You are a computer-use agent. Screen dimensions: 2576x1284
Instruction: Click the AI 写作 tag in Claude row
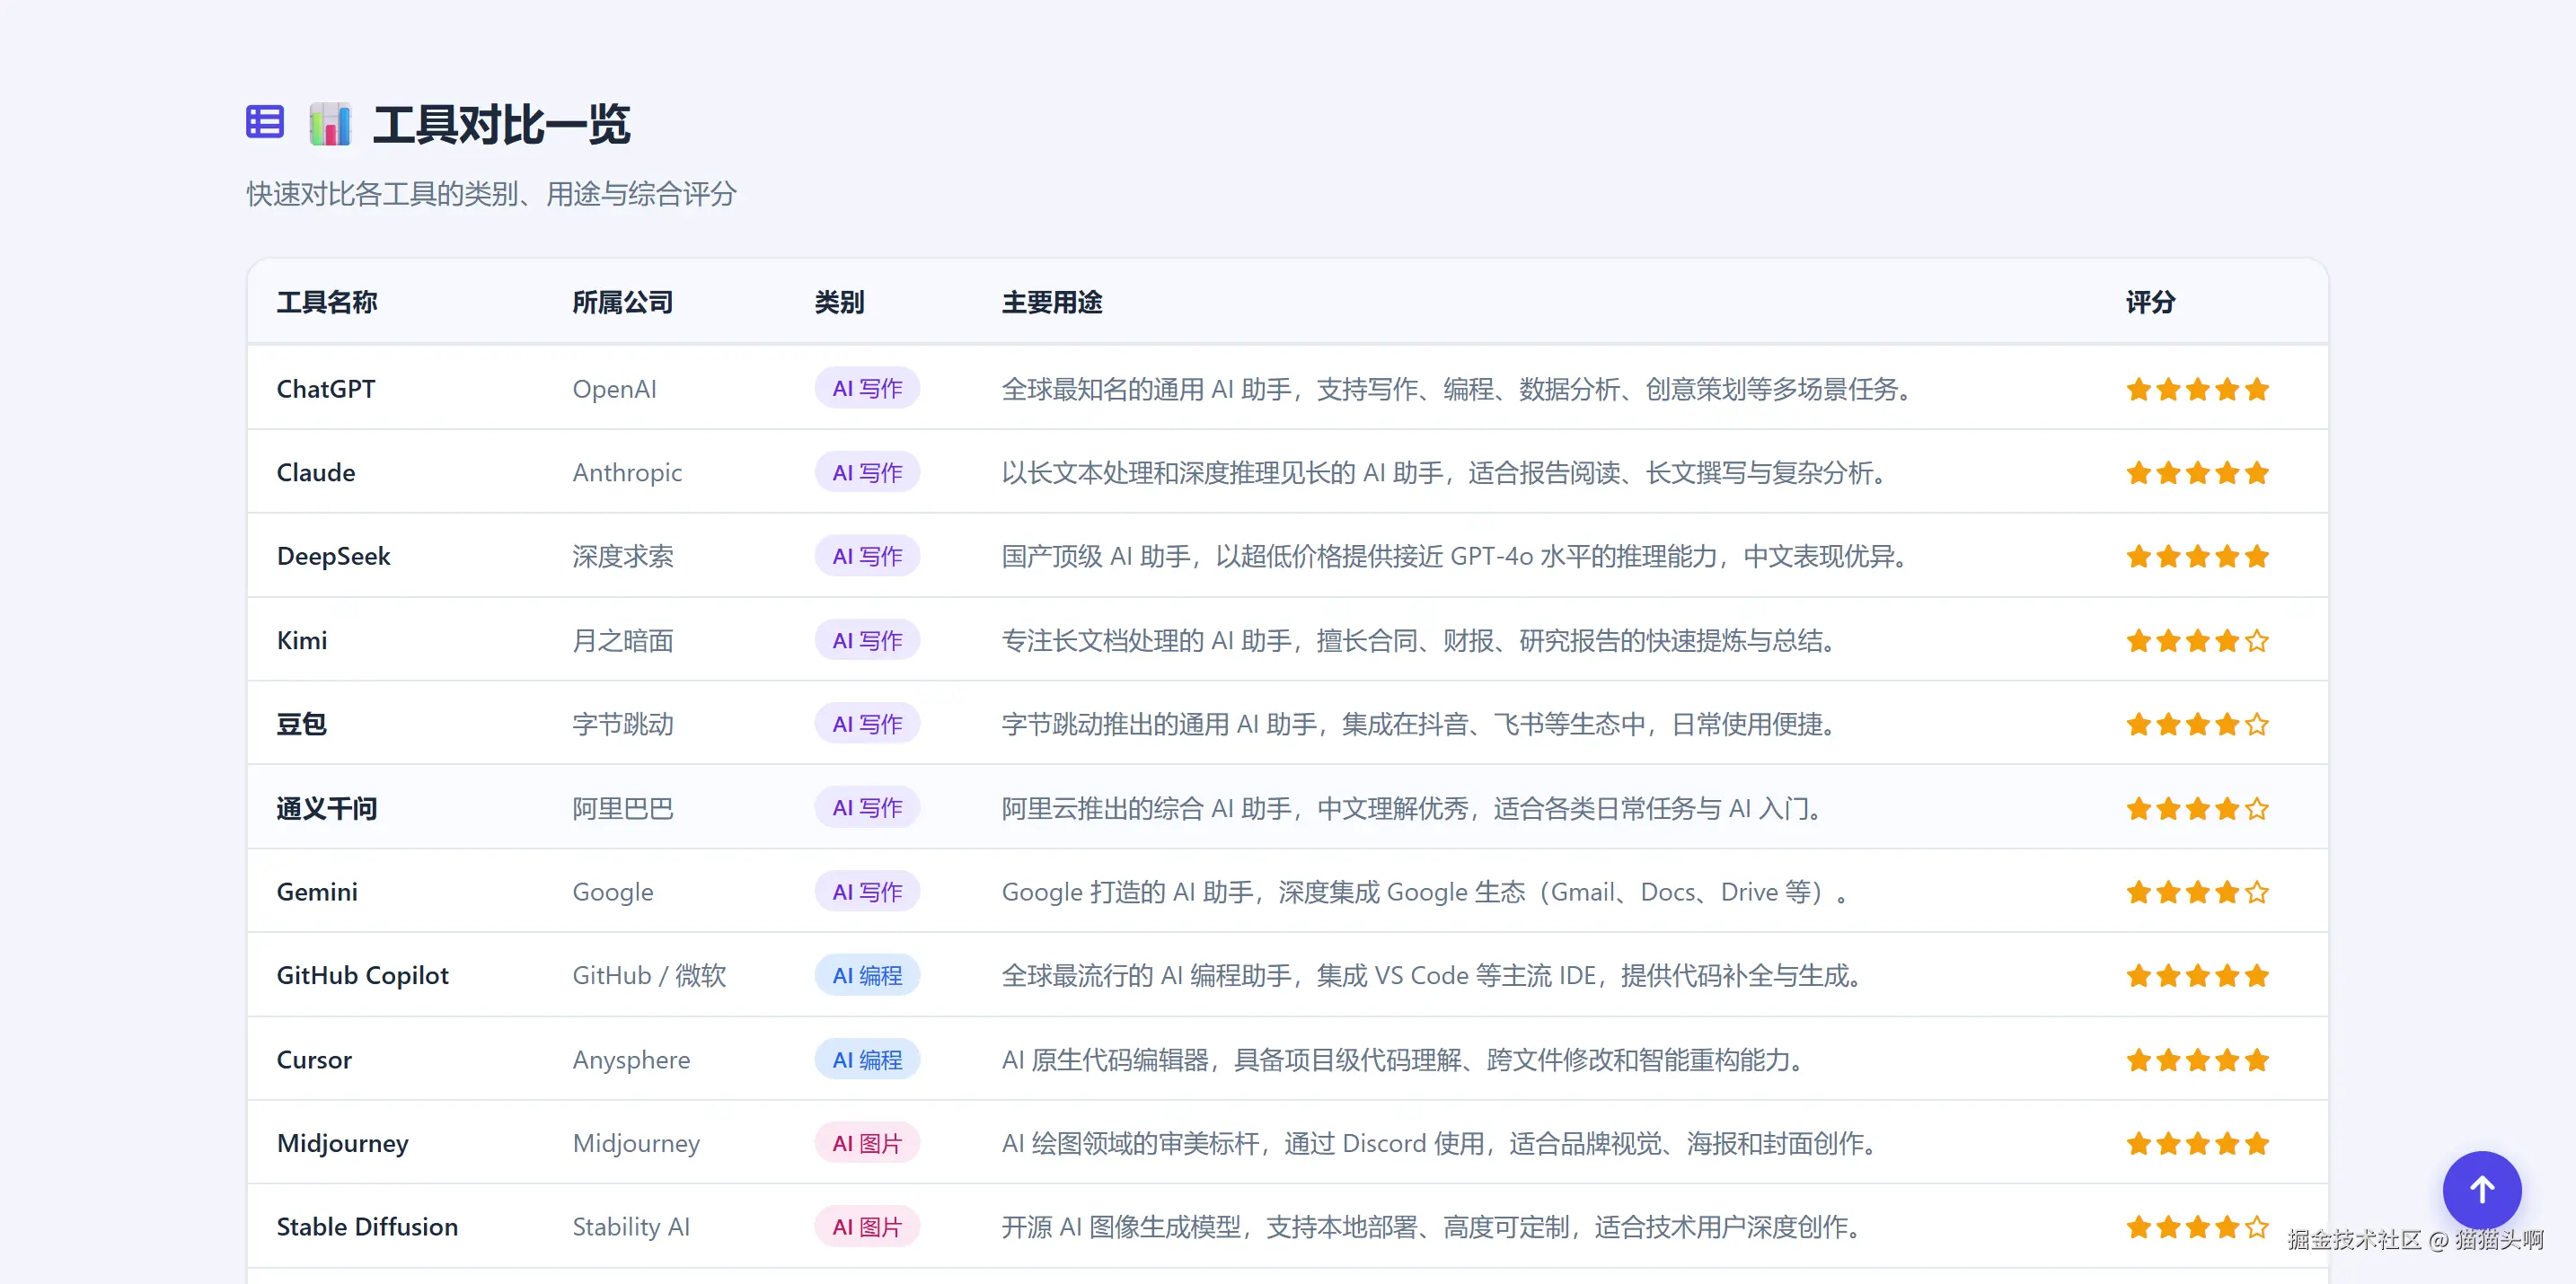[867, 472]
